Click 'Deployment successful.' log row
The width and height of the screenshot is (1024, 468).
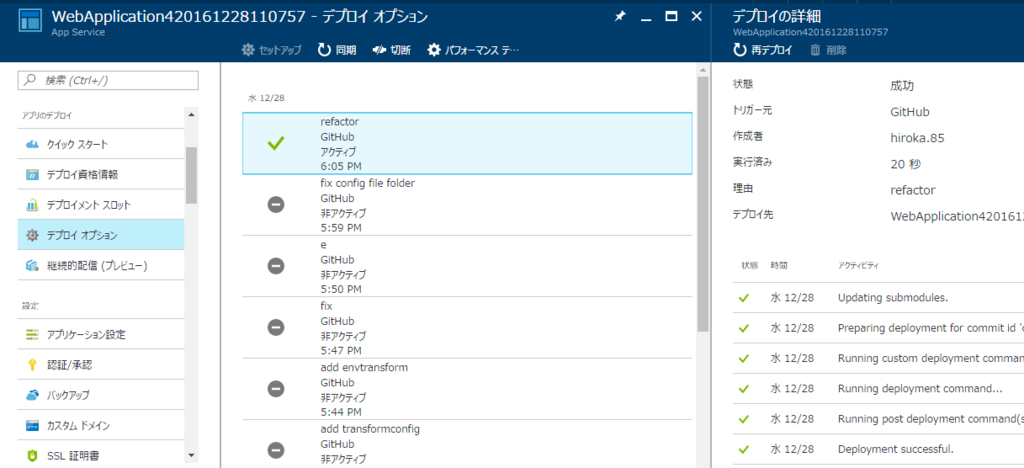click(x=878, y=449)
